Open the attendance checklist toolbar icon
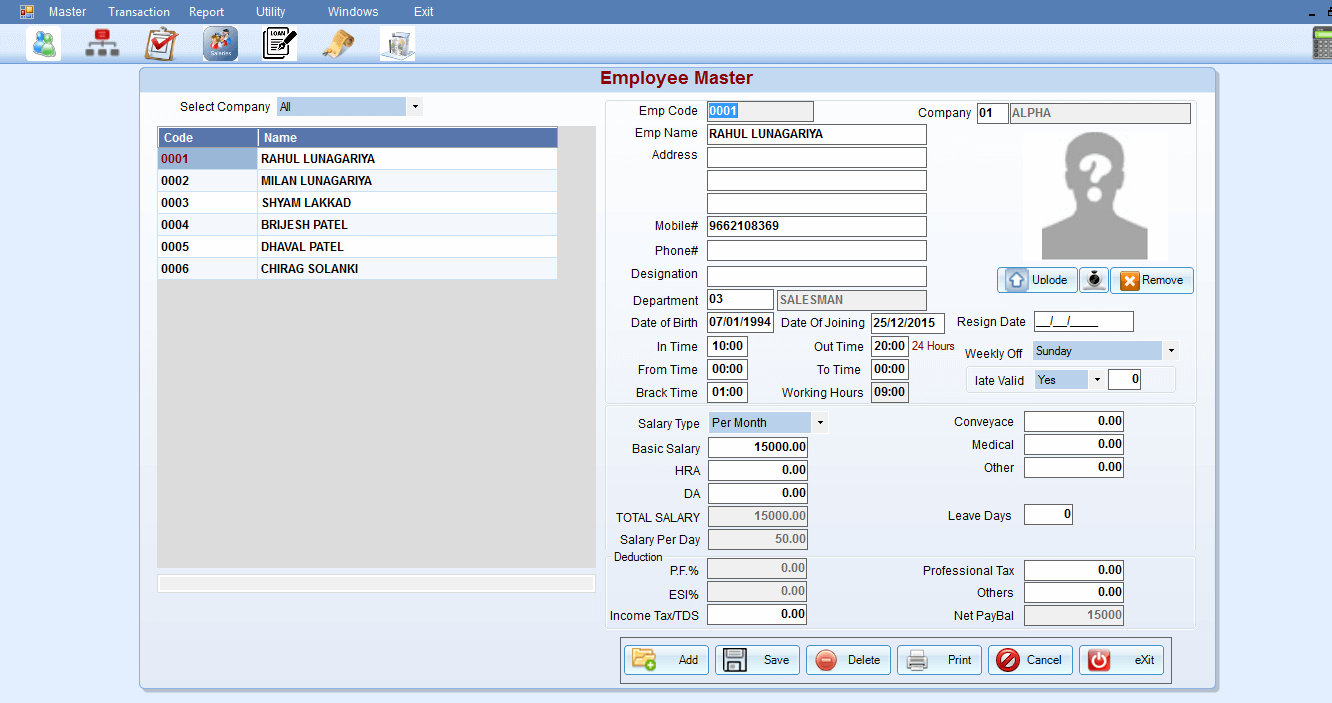 (161, 43)
